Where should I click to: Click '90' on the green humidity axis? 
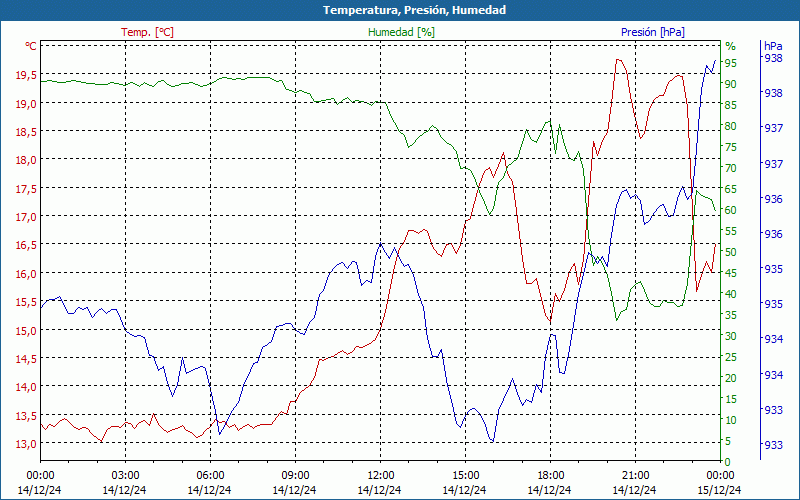(731, 84)
